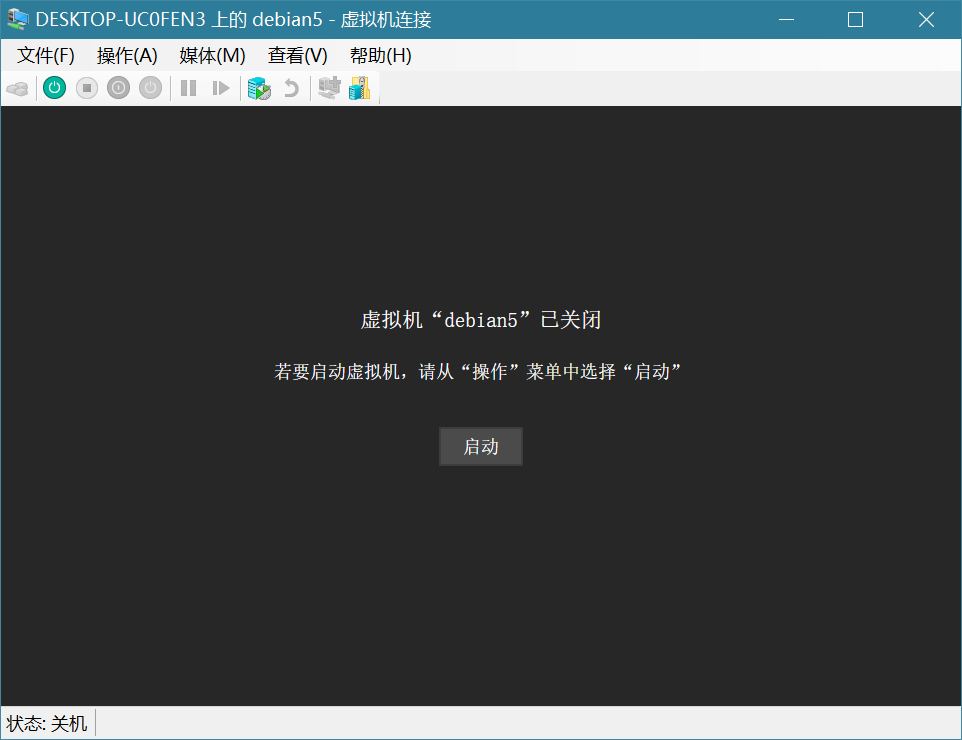The width and height of the screenshot is (962, 740).
Task: Click the Reset toolbar icon
Action: [x=221, y=89]
